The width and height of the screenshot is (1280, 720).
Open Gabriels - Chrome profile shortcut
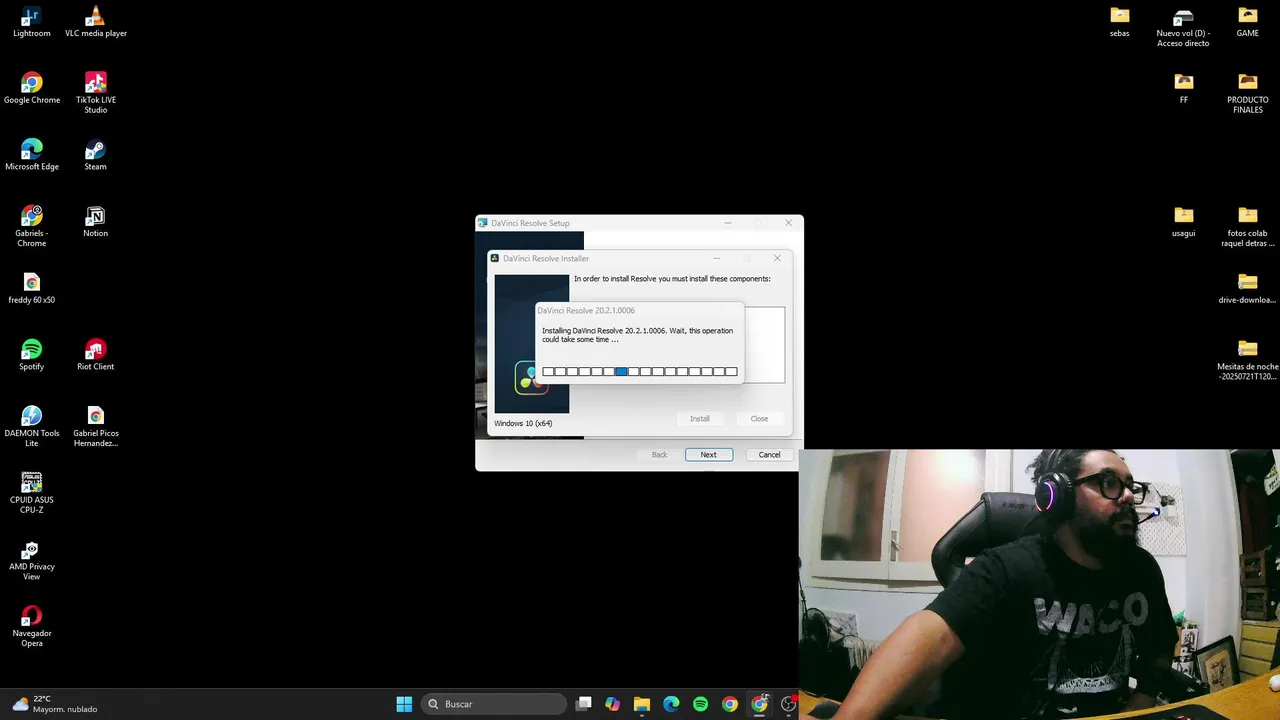(31, 227)
